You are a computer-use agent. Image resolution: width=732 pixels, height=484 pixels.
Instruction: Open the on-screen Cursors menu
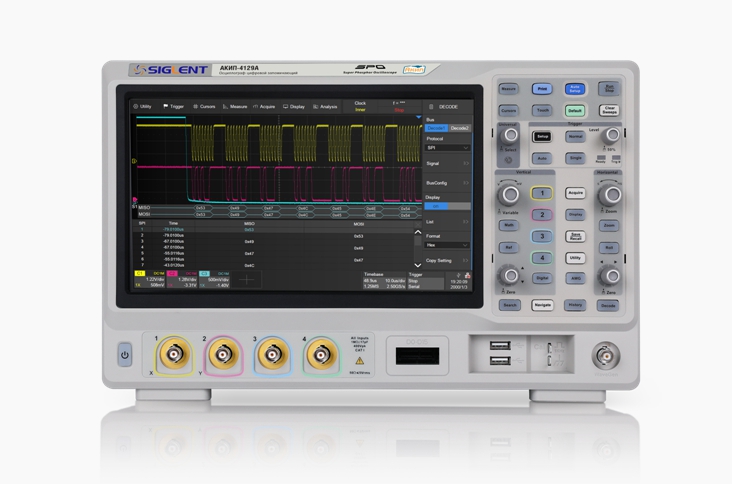[x=204, y=106]
